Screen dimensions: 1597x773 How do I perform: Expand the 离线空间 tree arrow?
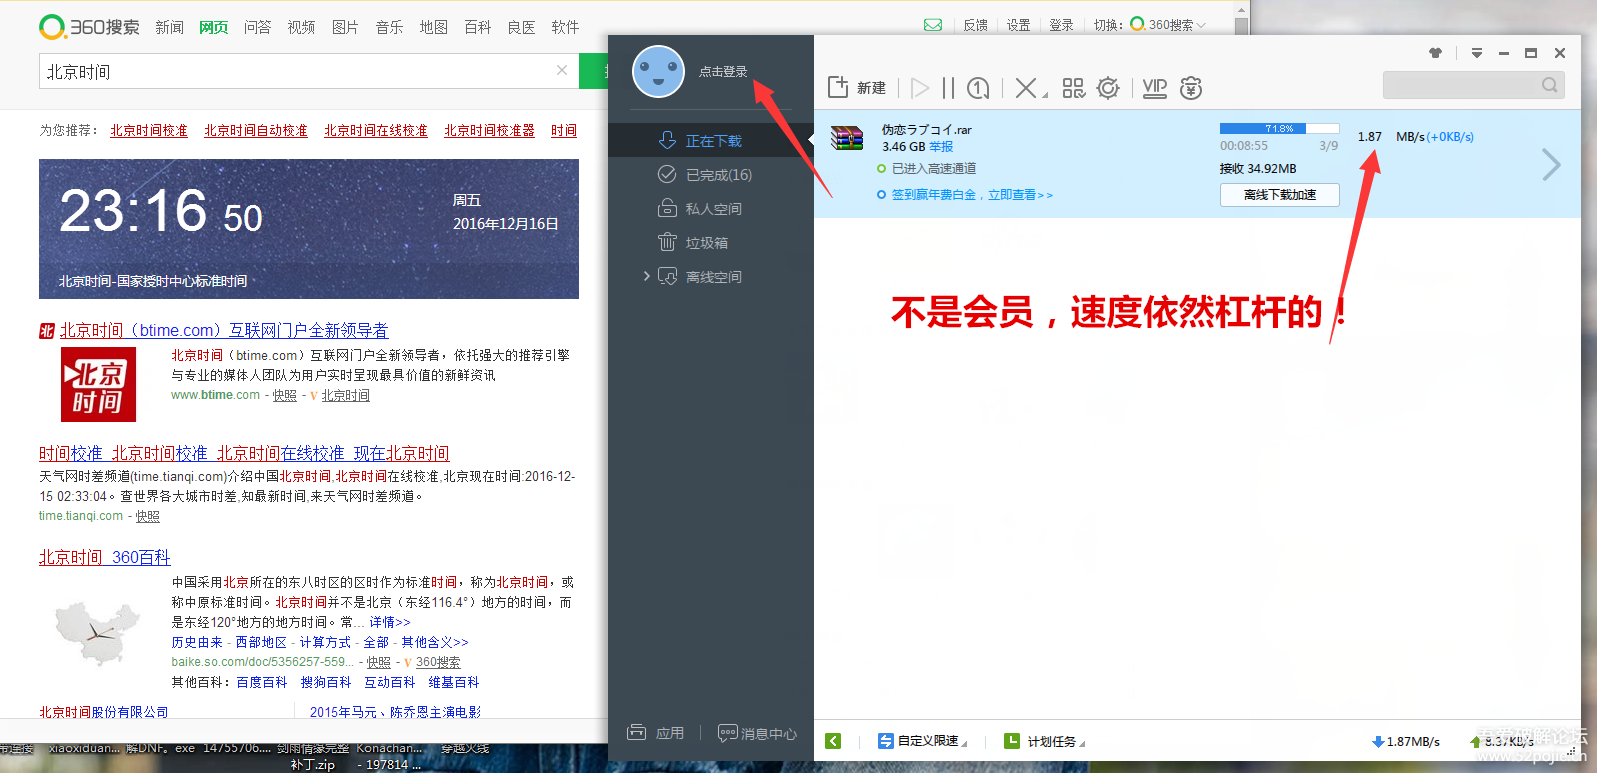click(646, 276)
